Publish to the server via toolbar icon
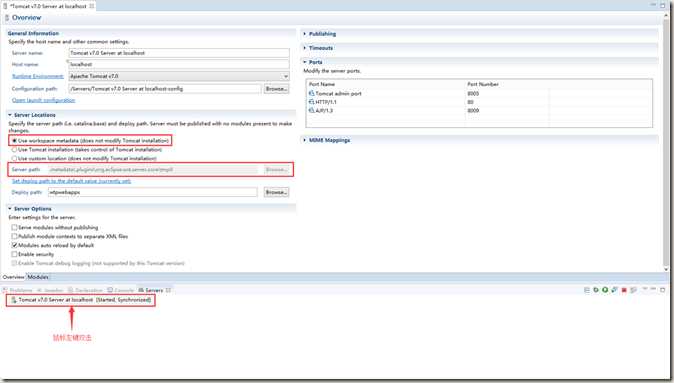The width and height of the screenshot is (674, 383). [x=634, y=290]
